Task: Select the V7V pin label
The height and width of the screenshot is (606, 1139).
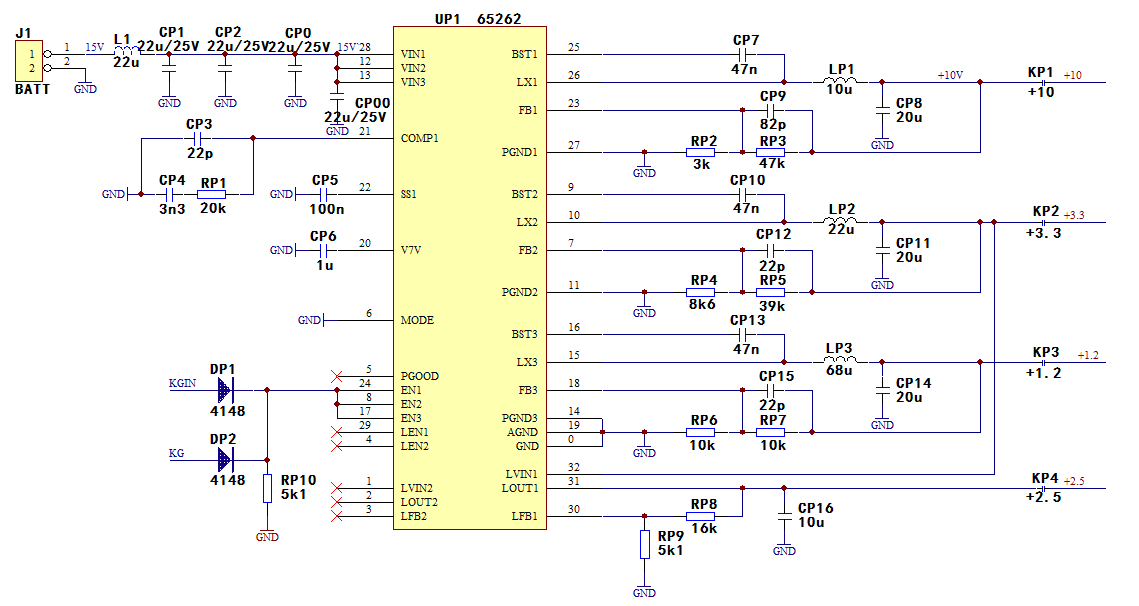Action: point(411,250)
